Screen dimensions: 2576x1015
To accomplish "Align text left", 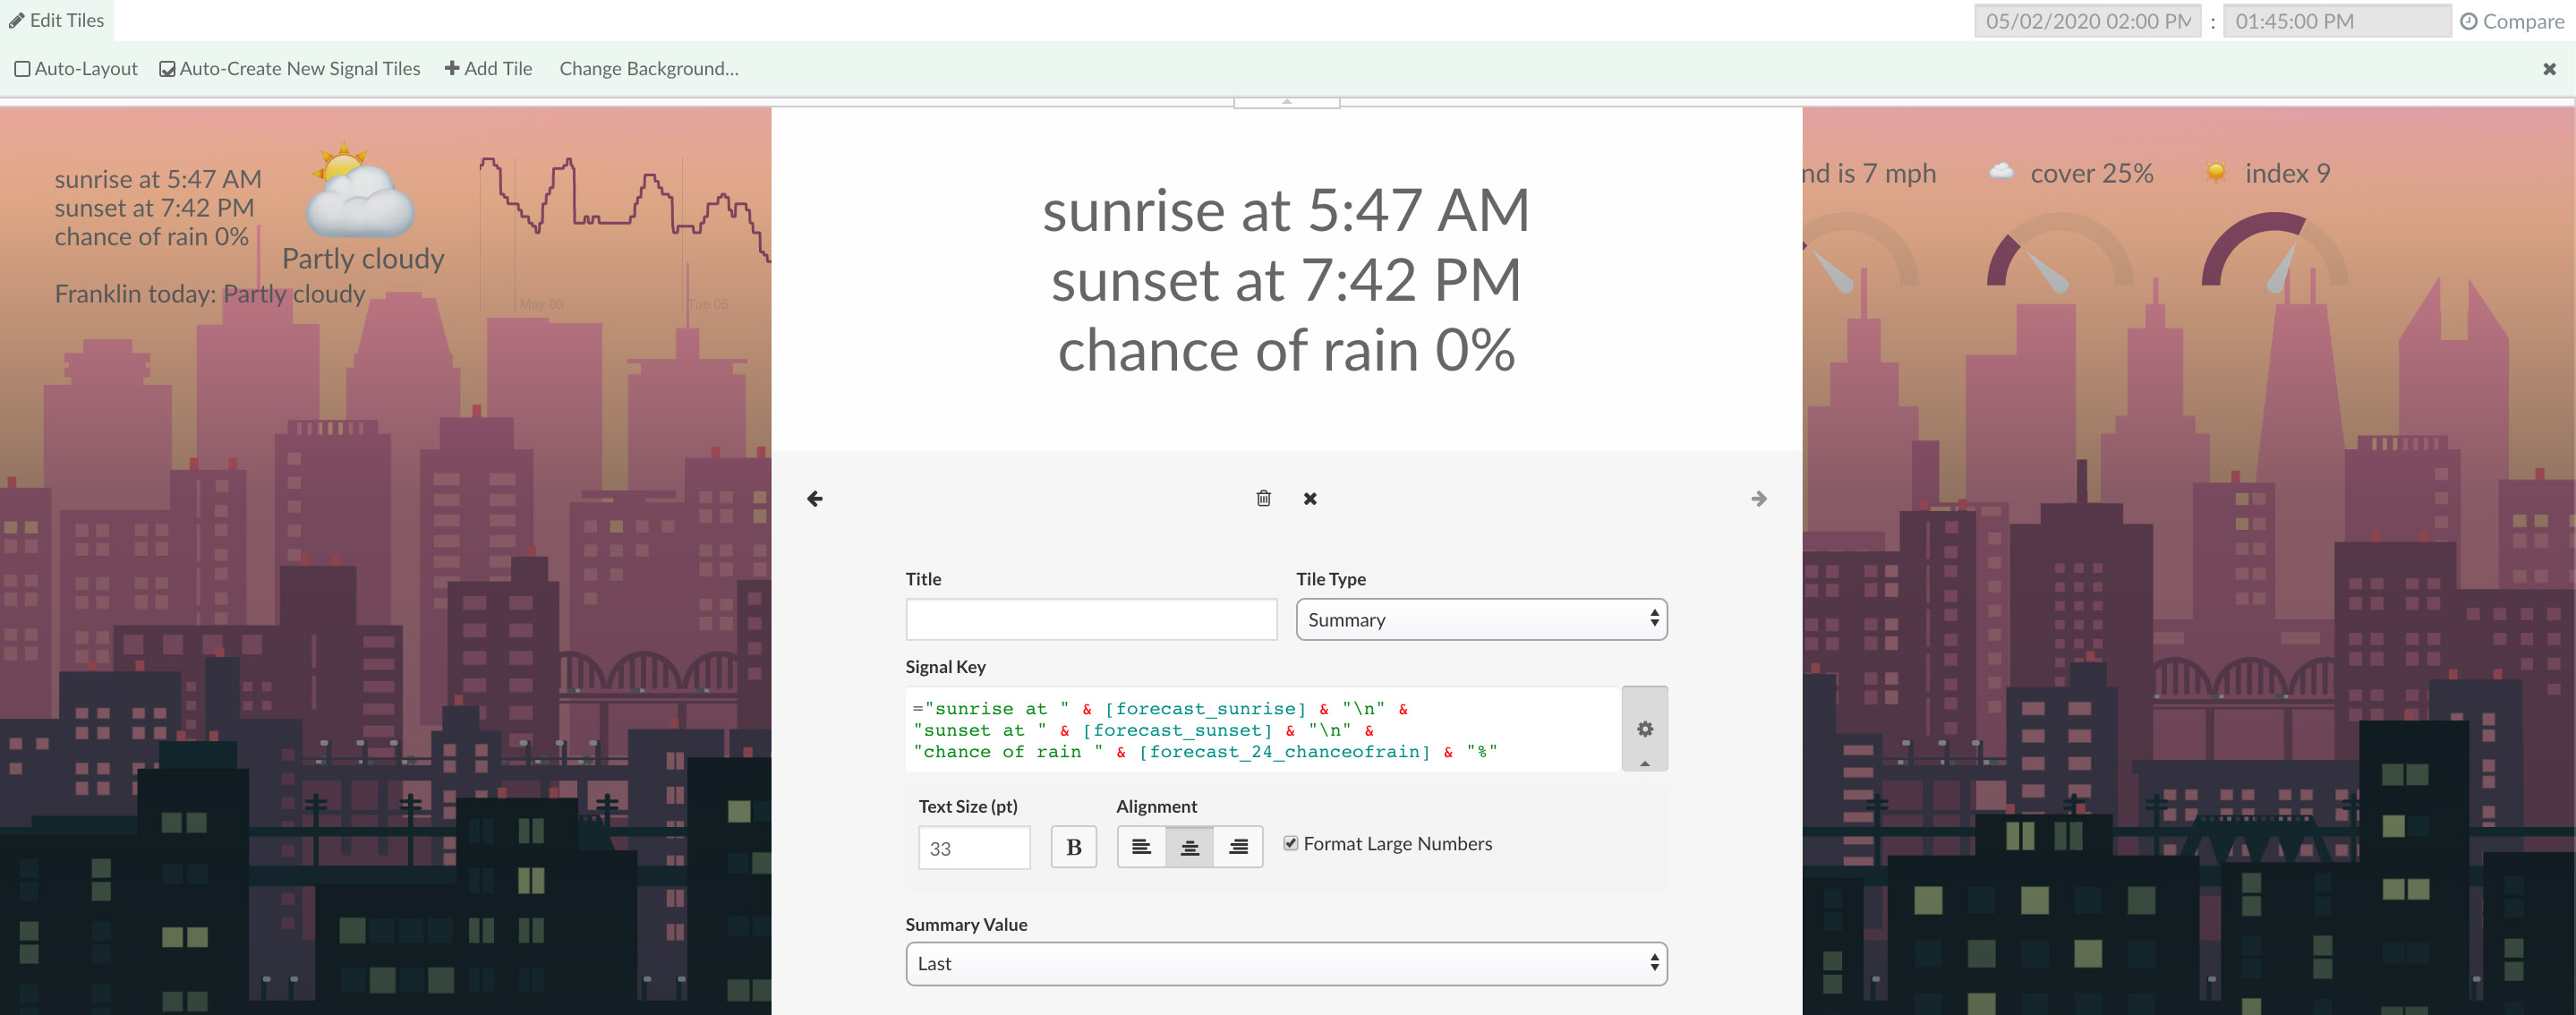I will tap(1141, 847).
